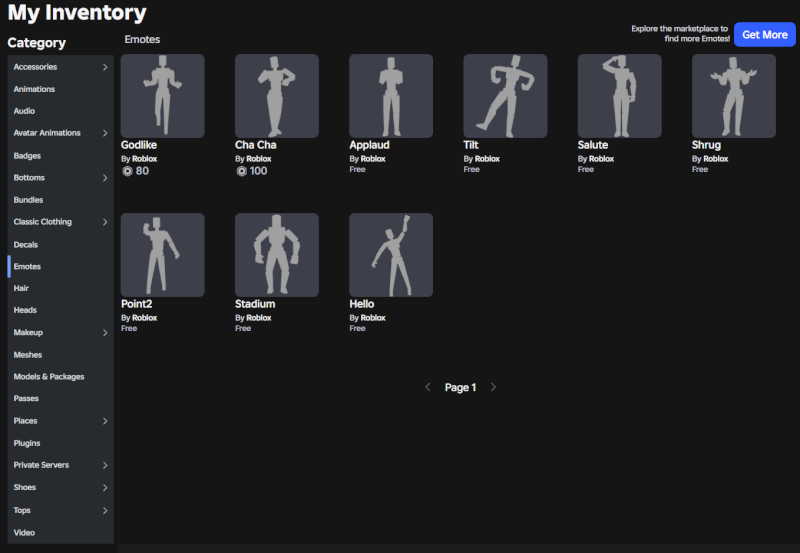Open the Applaud title link
Screen dimensions: 800x553
[369, 145]
